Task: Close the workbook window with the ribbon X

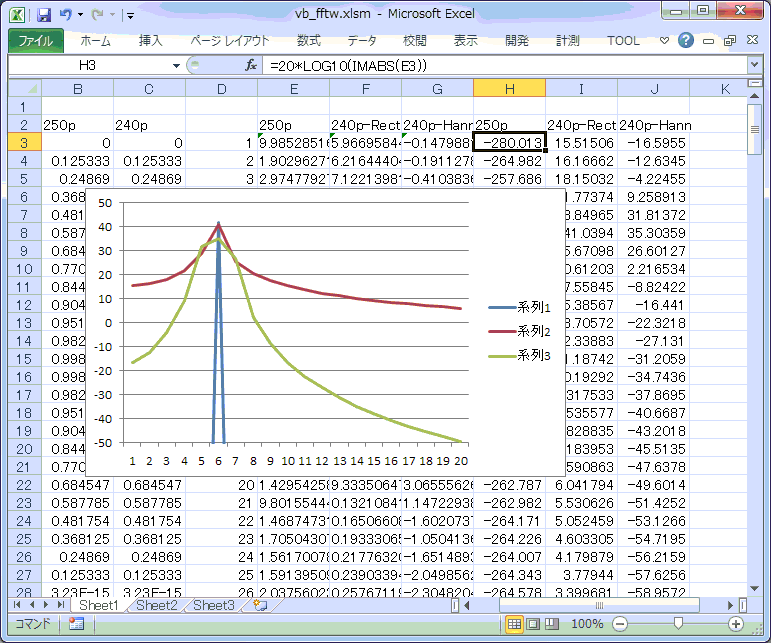Action: coord(752,40)
